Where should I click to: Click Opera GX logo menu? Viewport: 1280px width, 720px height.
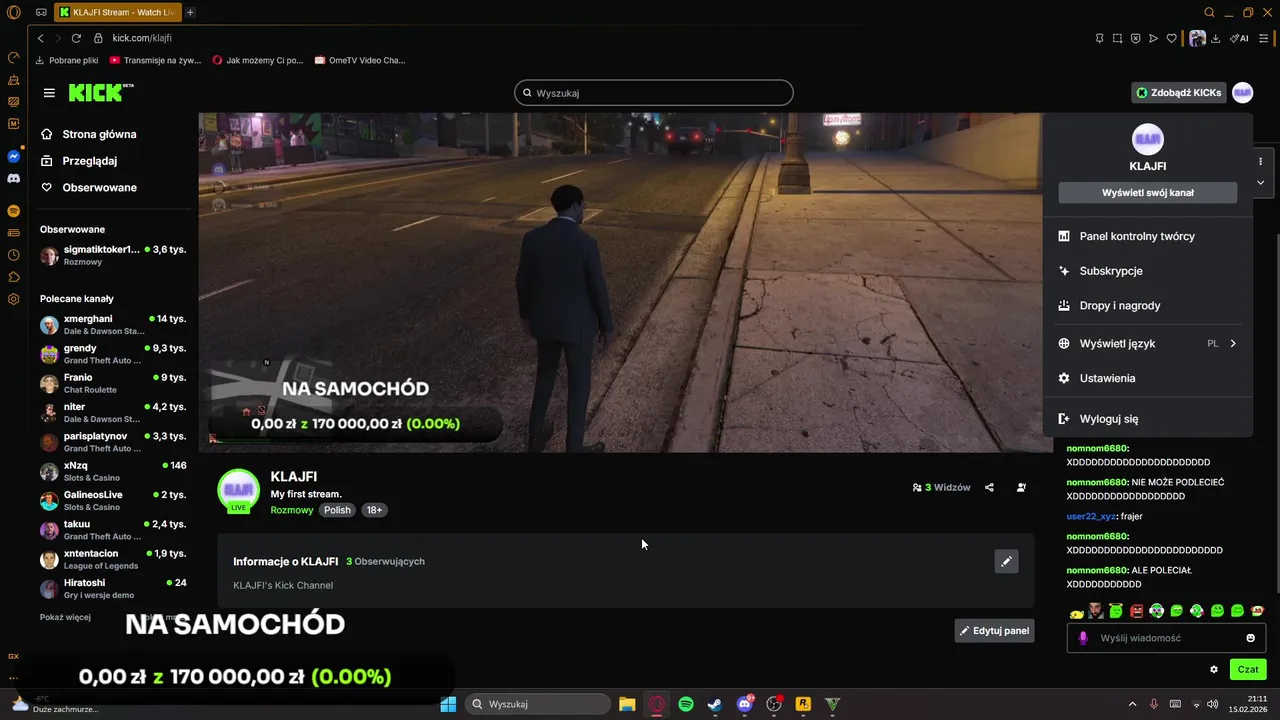pos(13,12)
